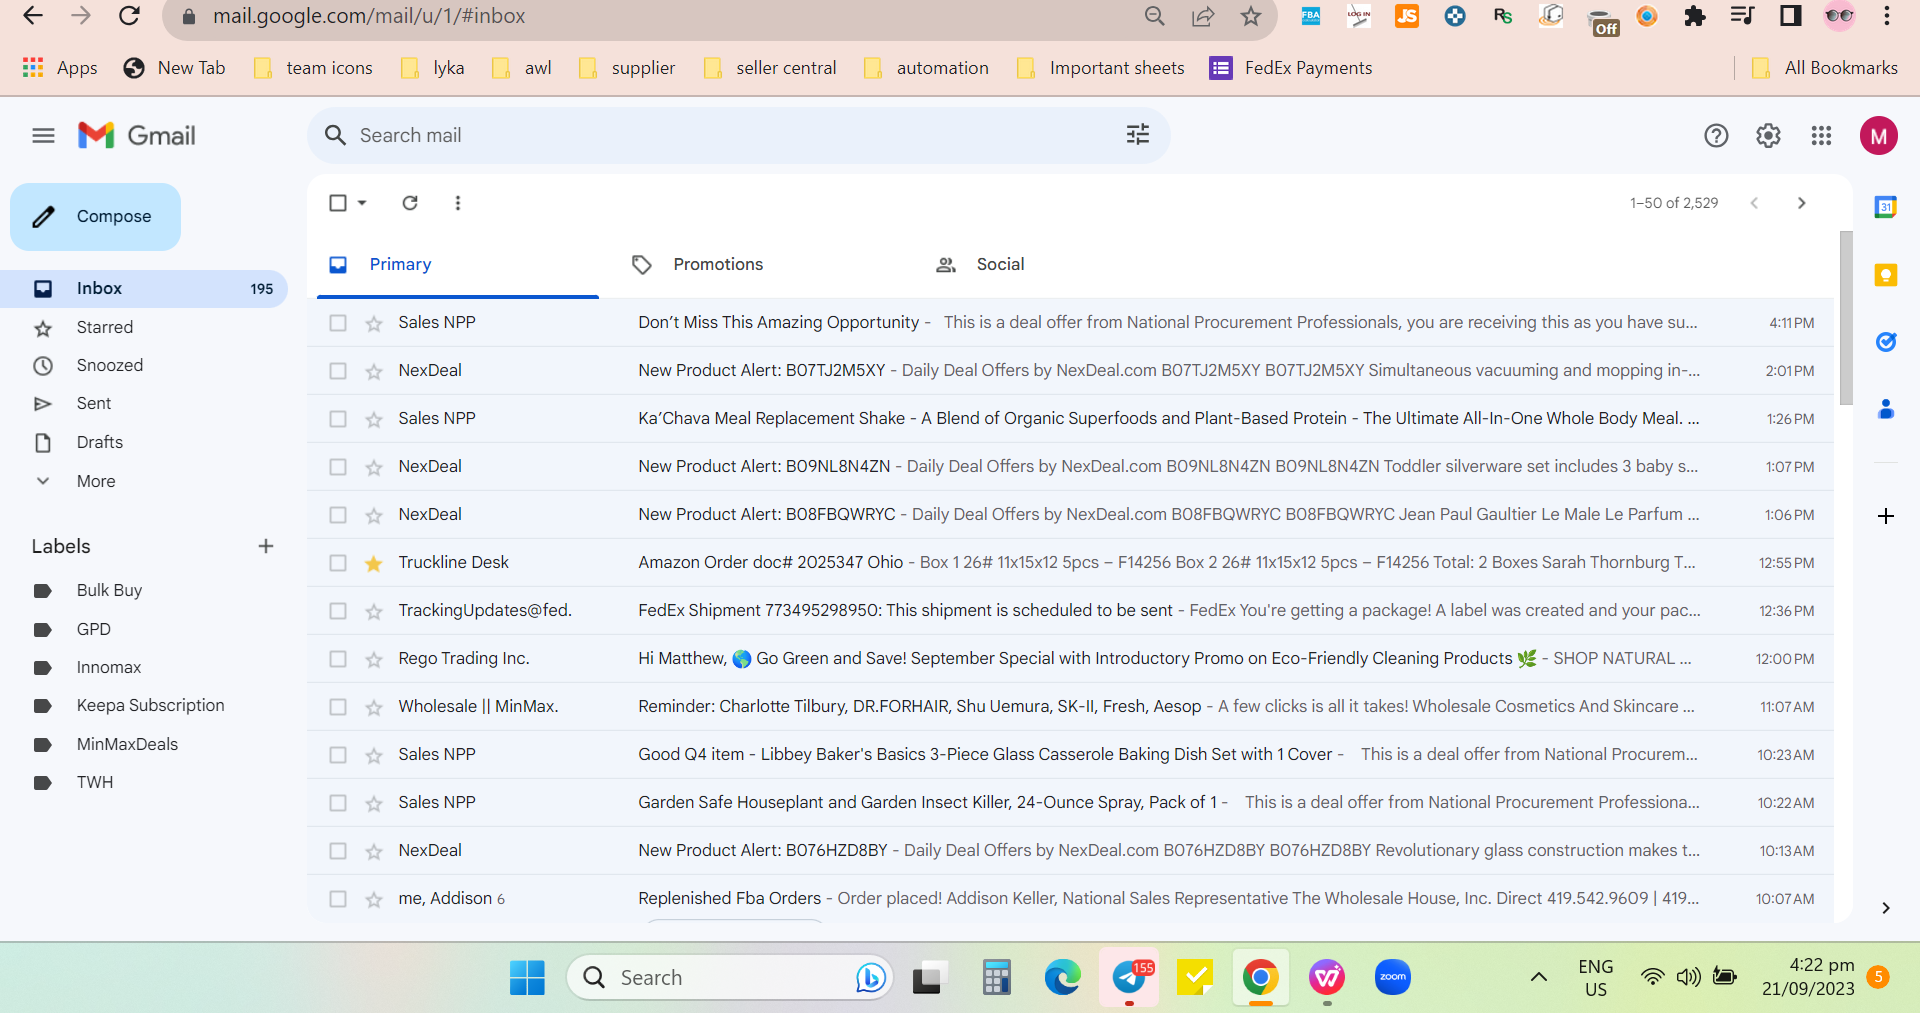Refresh the inbox
Image resolution: width=1920 pixels, height=1013 pixels.
tap(410, 203)
